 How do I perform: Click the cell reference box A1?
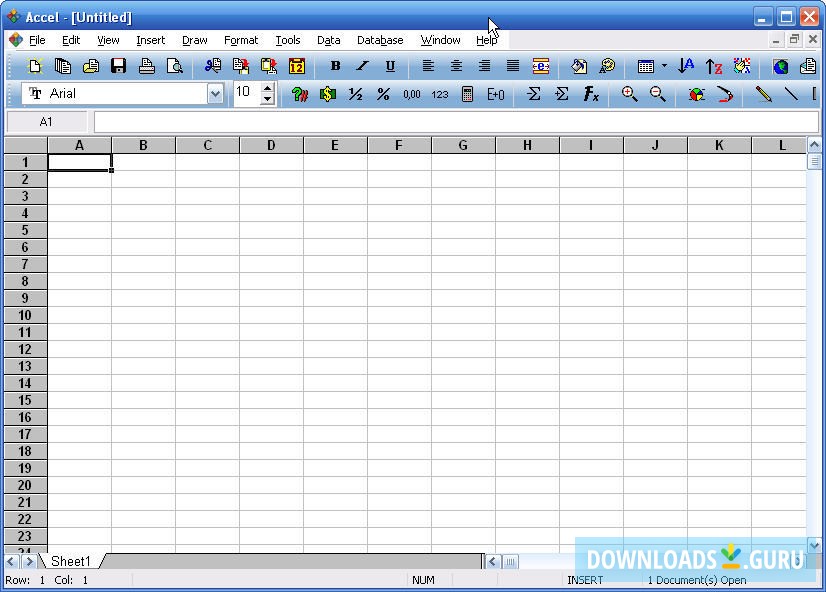(x=46, y=122)
